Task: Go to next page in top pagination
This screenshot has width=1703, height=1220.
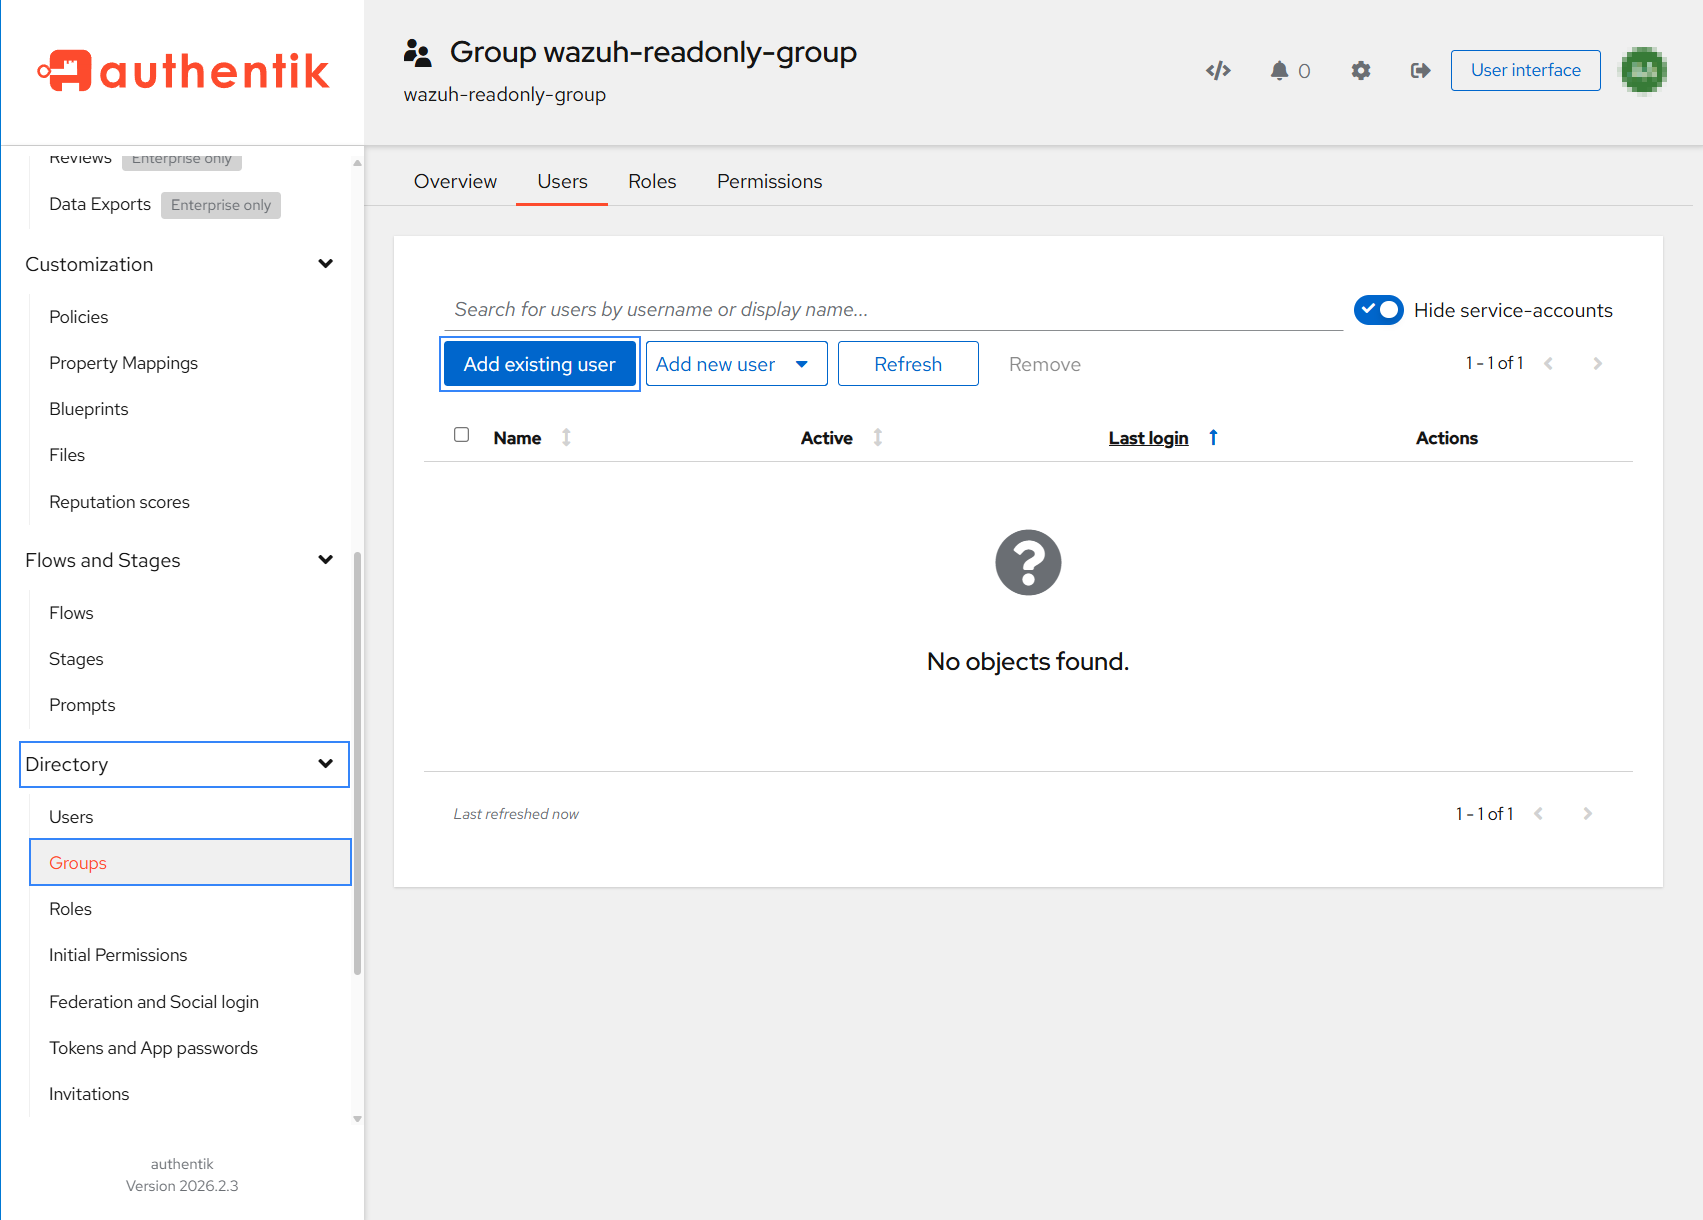Action: coord(1597,363)
